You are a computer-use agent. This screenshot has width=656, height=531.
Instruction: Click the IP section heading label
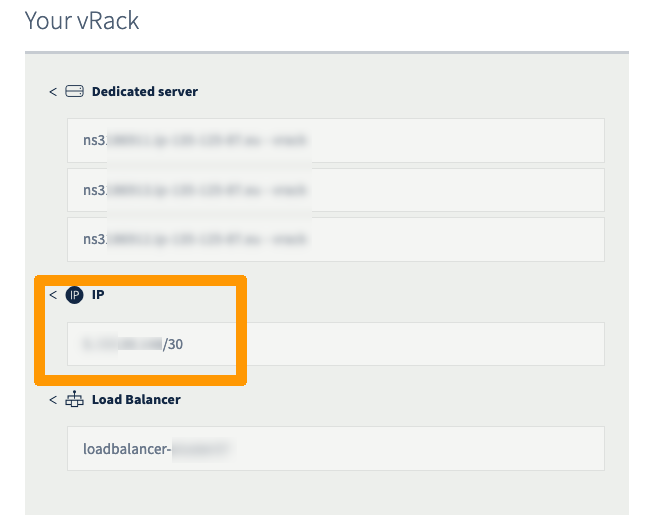pyautogui.click(x=98, y=295)
